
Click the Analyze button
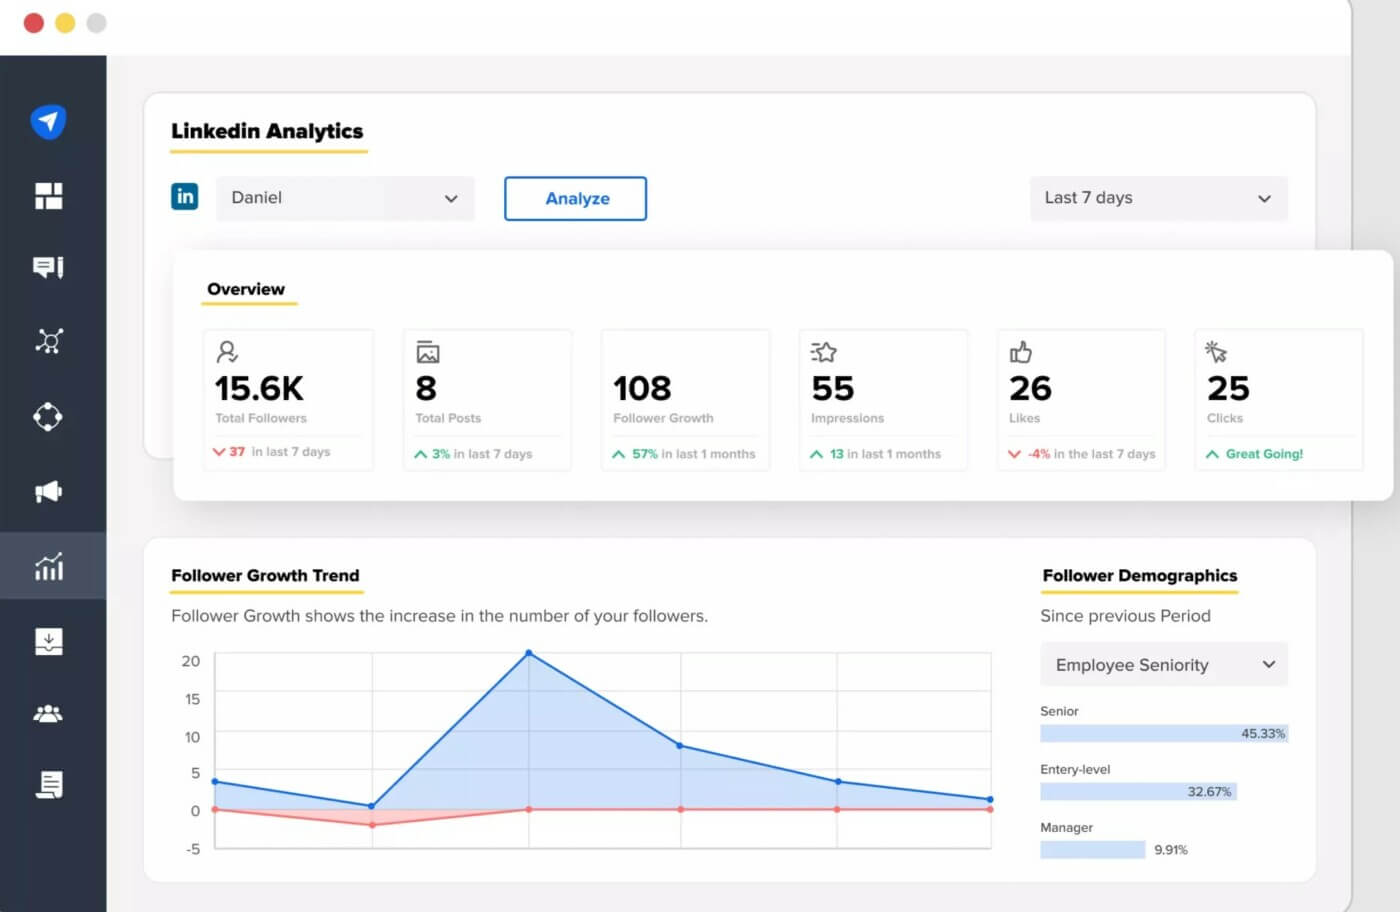(x=575, y=198)
